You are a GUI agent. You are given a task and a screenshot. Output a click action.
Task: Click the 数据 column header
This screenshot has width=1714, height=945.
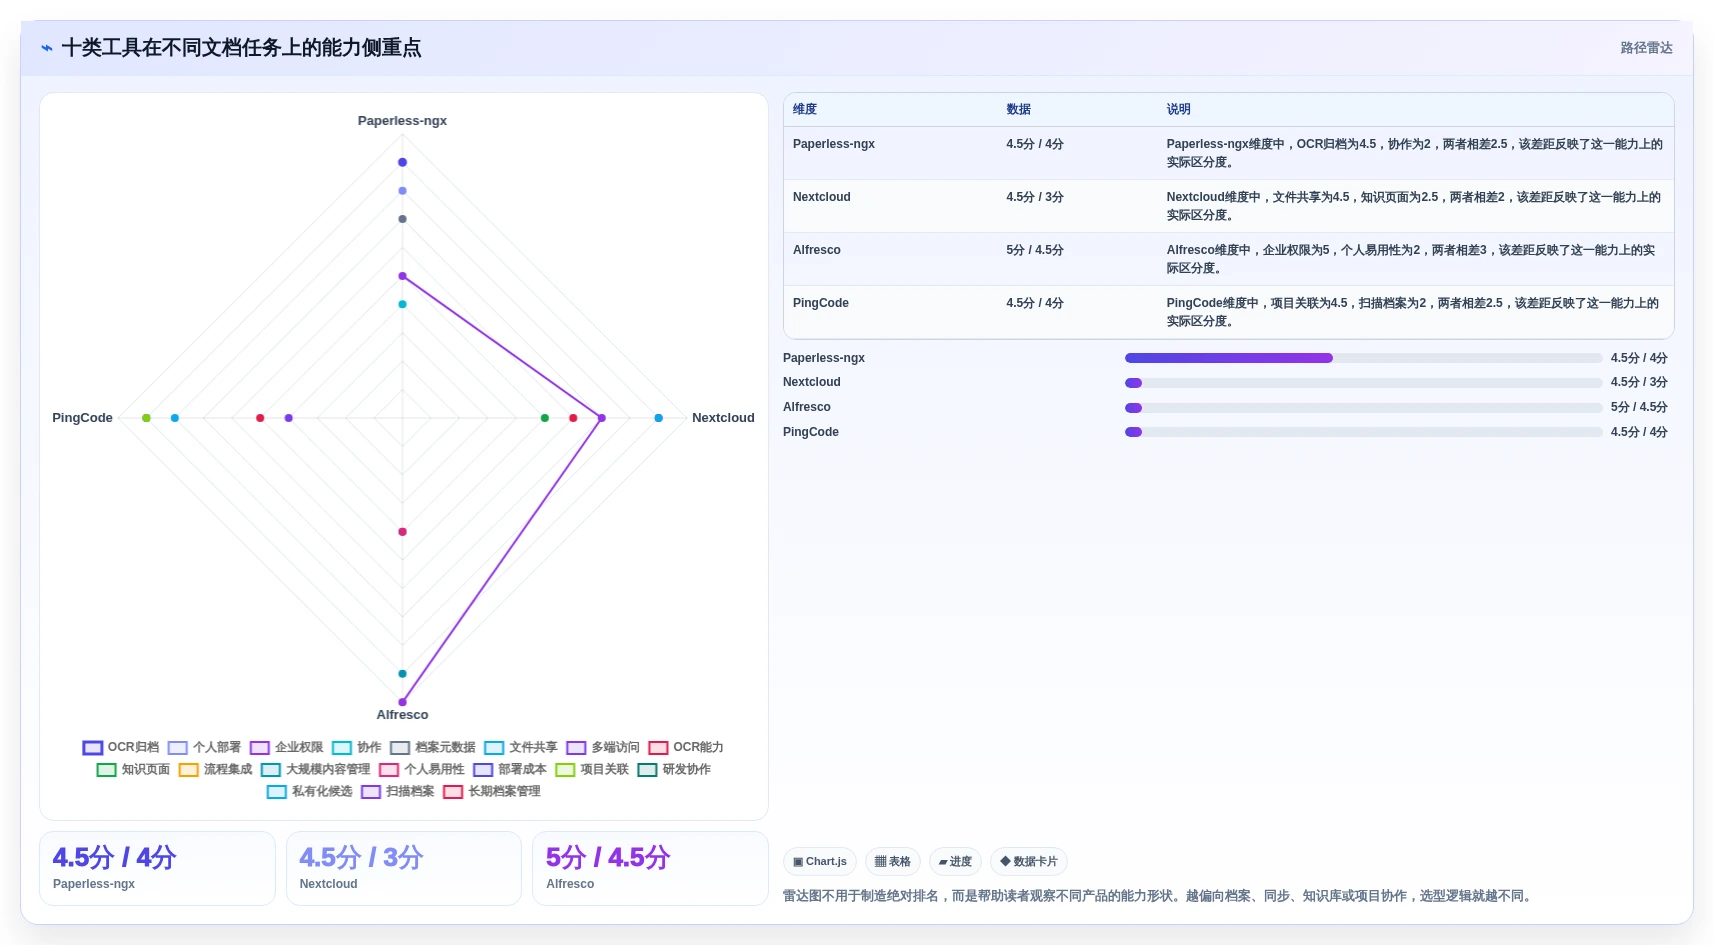[x=1018, y=109]
